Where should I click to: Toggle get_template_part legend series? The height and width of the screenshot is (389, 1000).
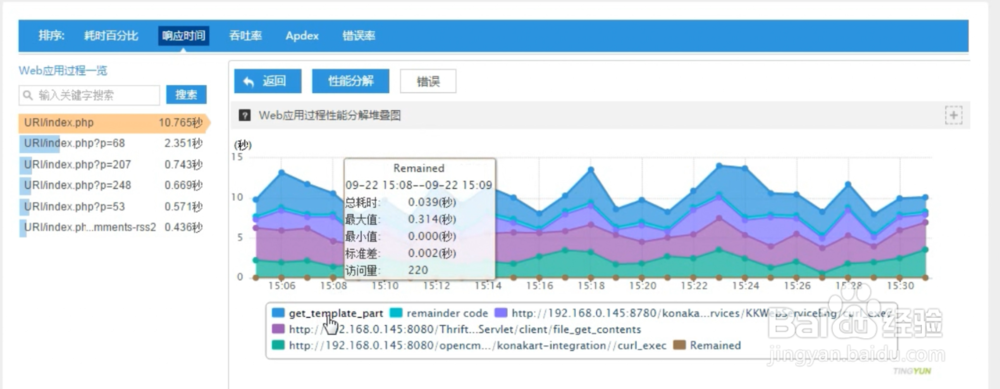(x=328, y=313)
